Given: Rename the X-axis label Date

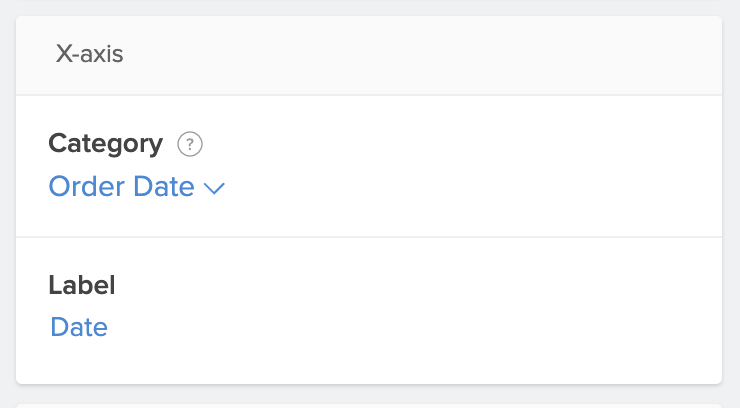Looking at the screenshot, I should pos(79,327).
